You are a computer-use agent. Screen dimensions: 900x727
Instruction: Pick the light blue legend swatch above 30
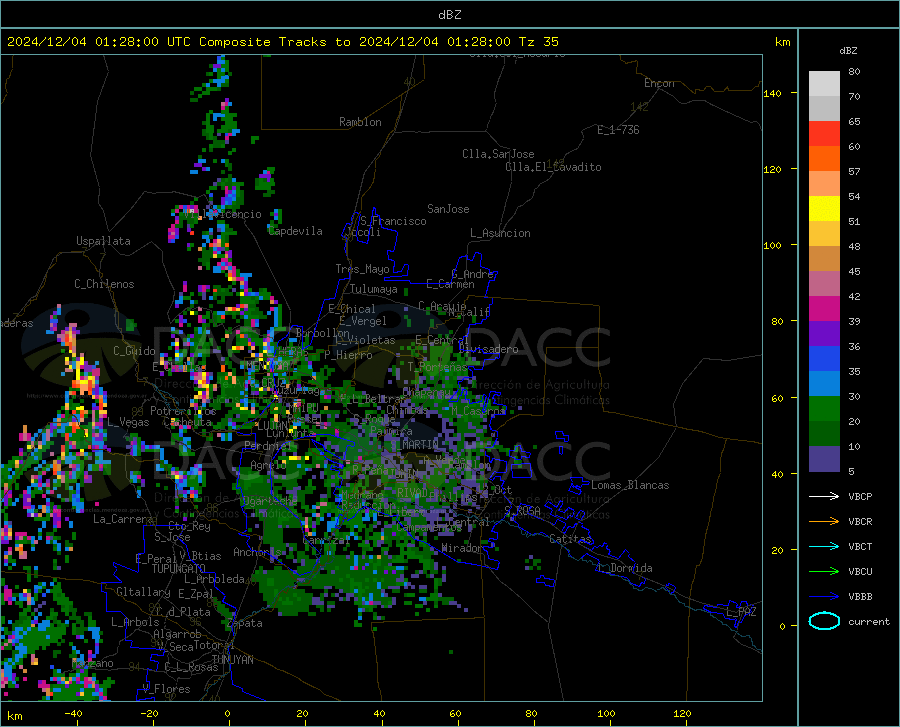(824, 384)
